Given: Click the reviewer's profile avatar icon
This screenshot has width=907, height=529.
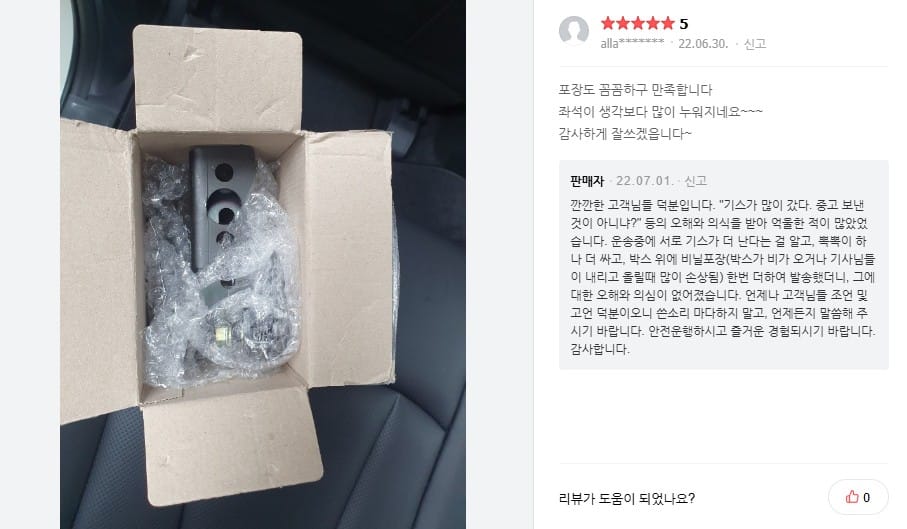Looking at the screenshot, I should pyautogui.click(x=573, y=31).
